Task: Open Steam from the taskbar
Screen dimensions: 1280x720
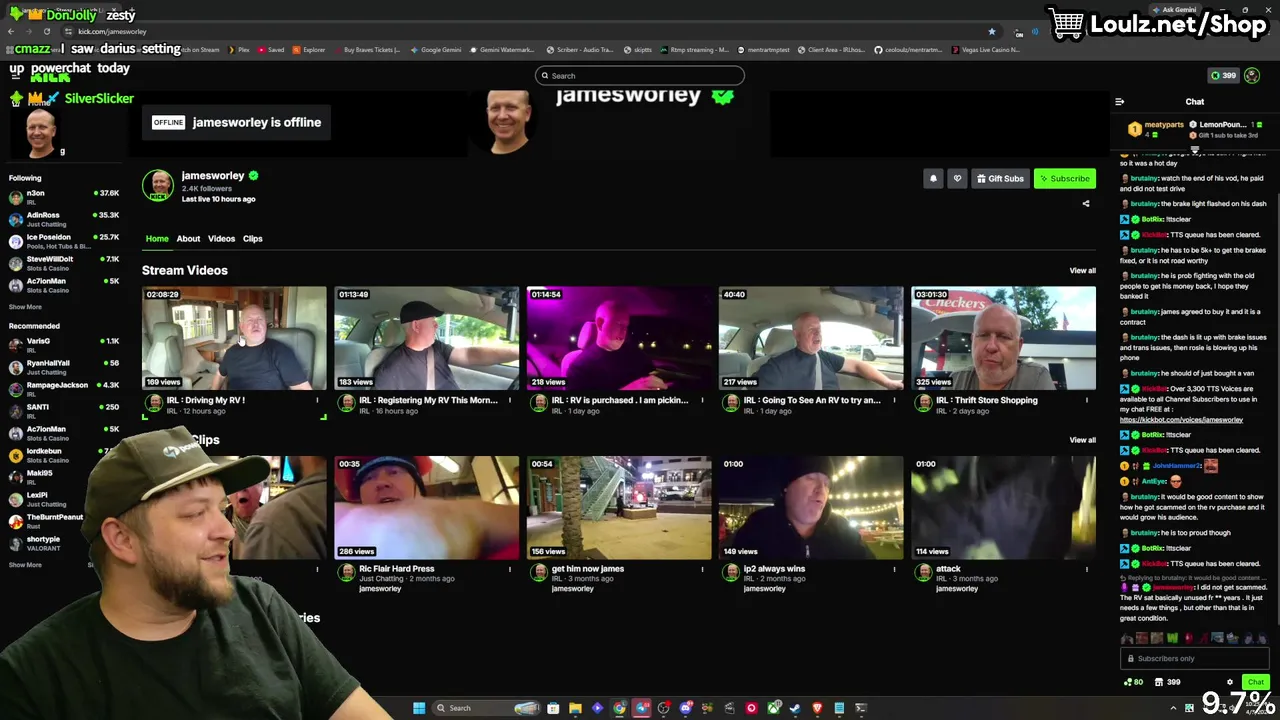Action: [795, 708]
